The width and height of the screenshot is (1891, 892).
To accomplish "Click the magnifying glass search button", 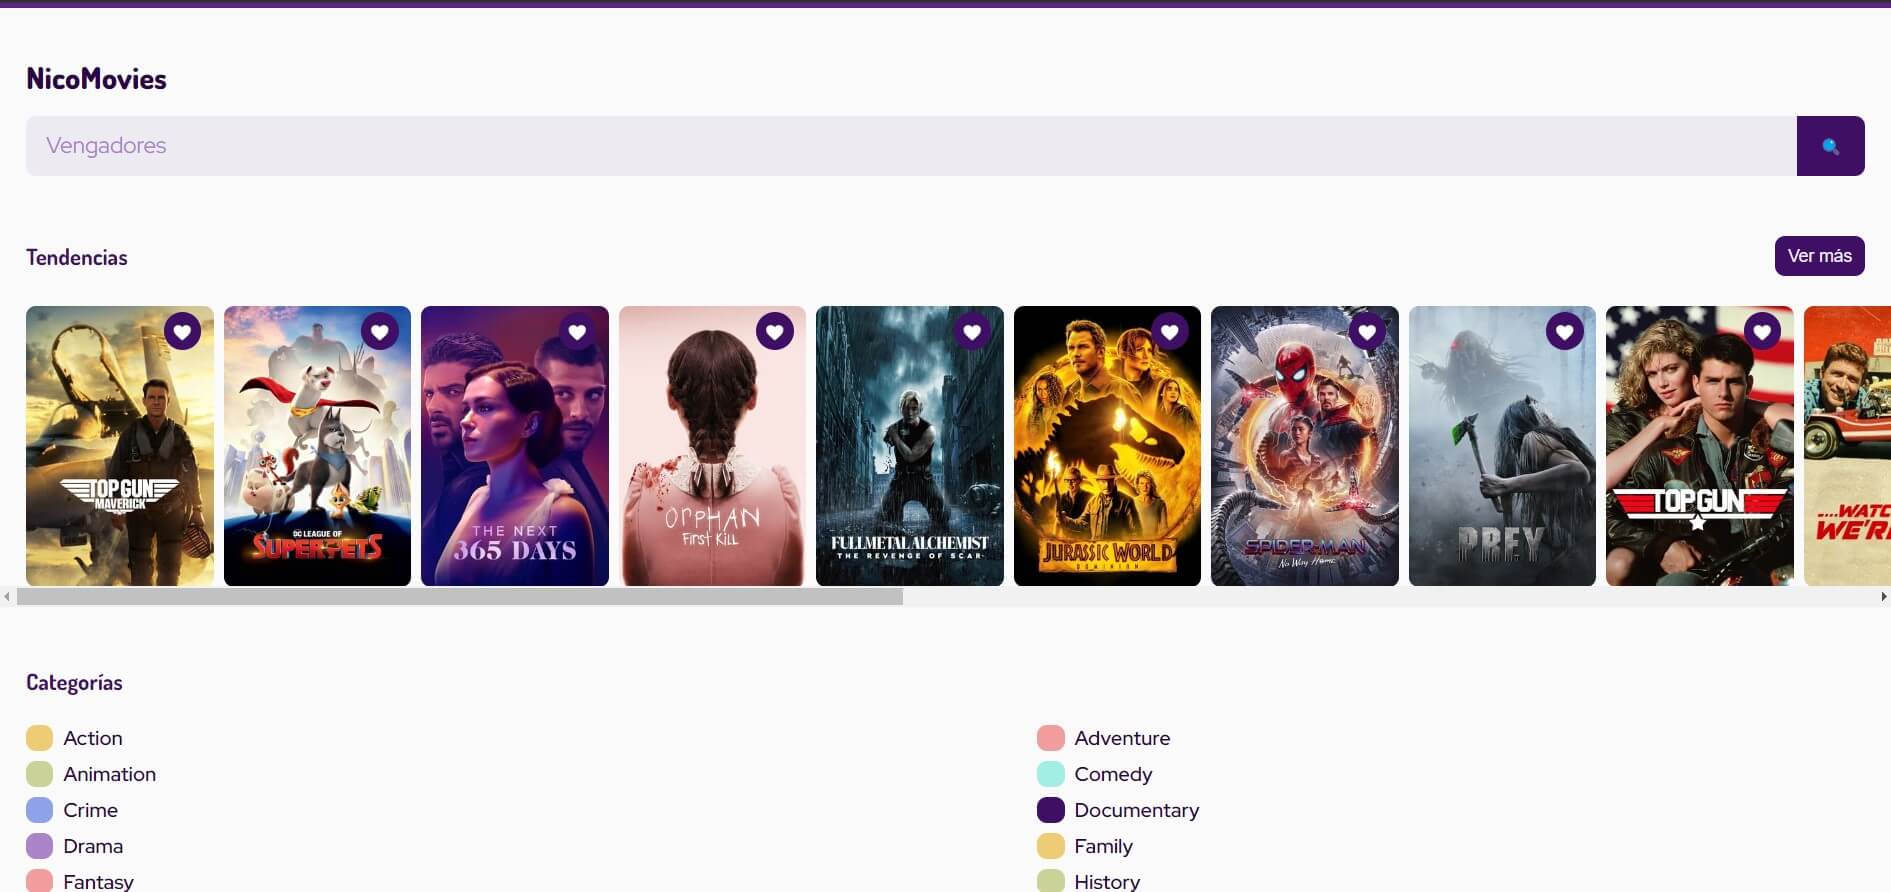I will (1830, 146).
